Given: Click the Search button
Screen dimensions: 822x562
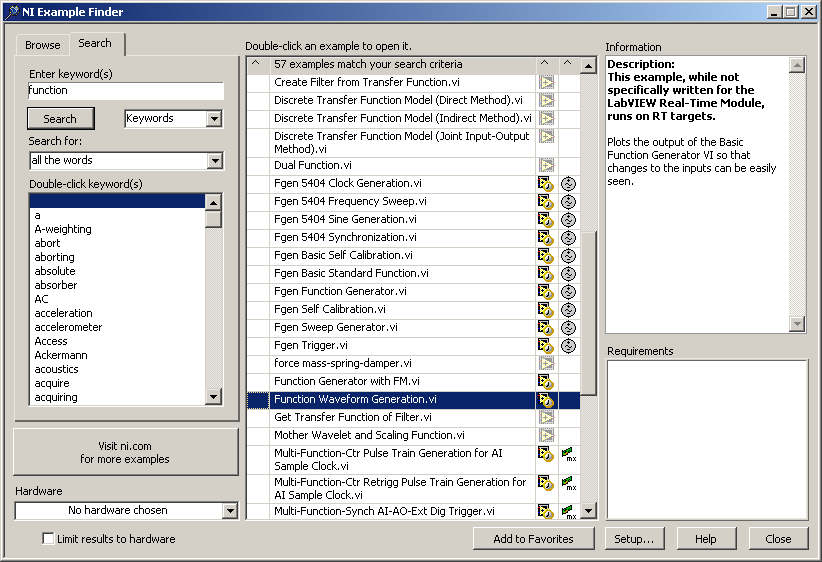Looking at the screenshot, I should [60, 118].
